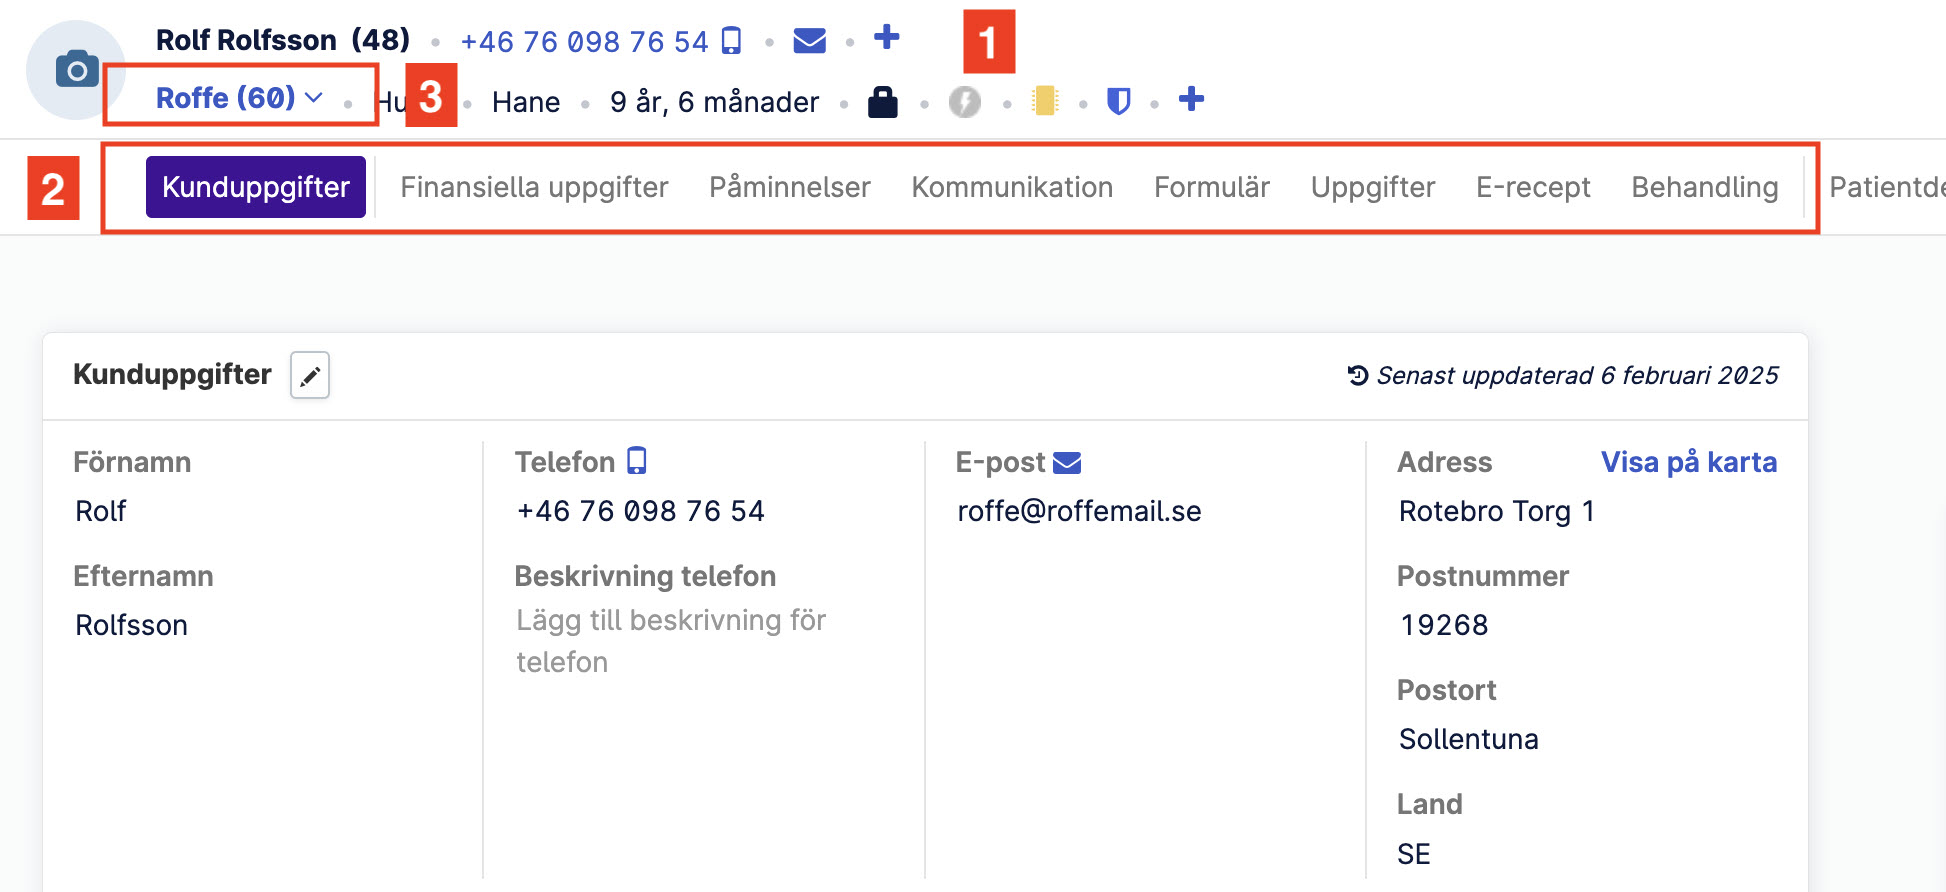Viewport: 1946px width, 892px height.
Task: Click the Efternamn value Rolfsson
Action: click(132, 625)
